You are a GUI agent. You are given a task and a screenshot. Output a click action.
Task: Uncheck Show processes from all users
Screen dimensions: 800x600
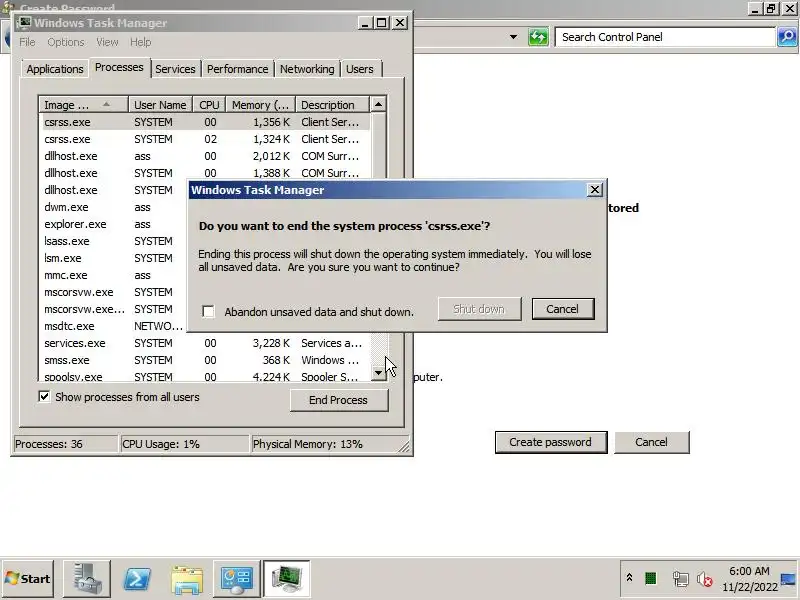(44, 396)
